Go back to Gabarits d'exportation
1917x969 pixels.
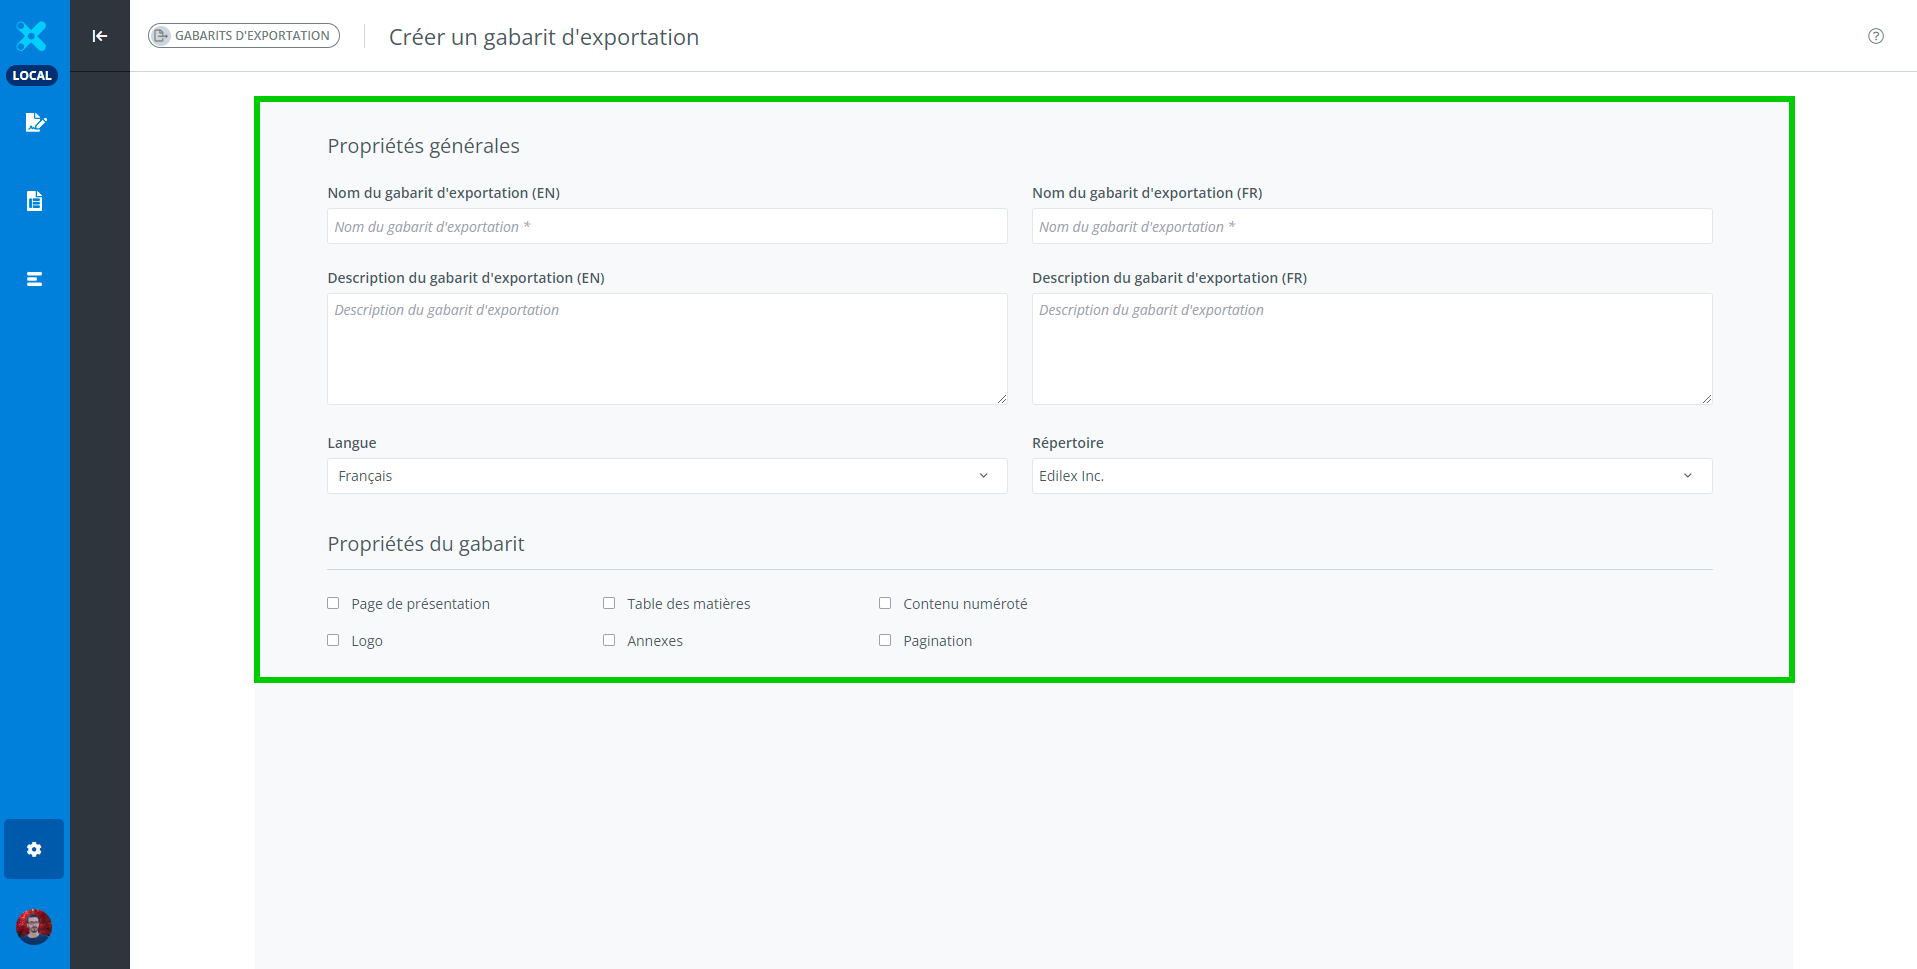tap(244, 36)
